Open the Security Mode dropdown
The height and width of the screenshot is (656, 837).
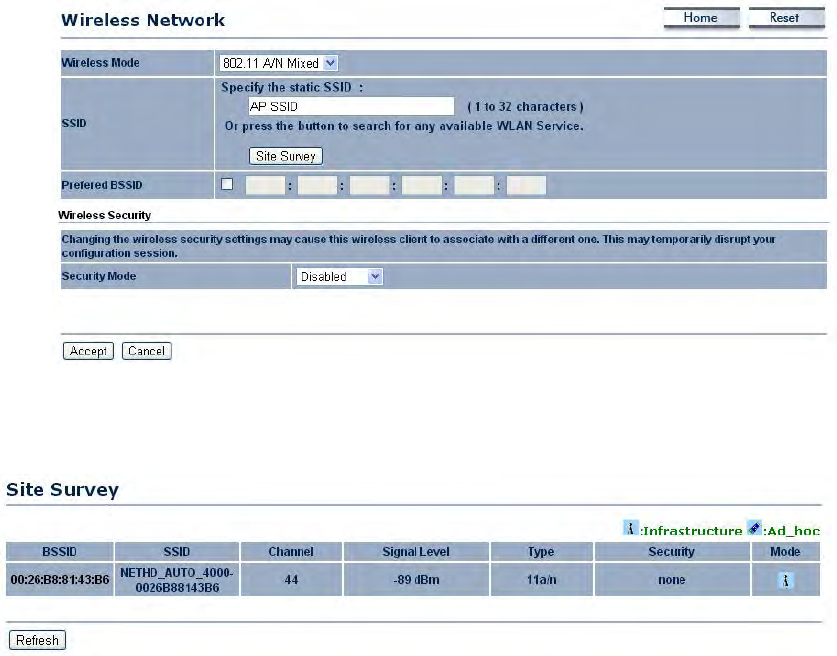click(x=339, y=276)
